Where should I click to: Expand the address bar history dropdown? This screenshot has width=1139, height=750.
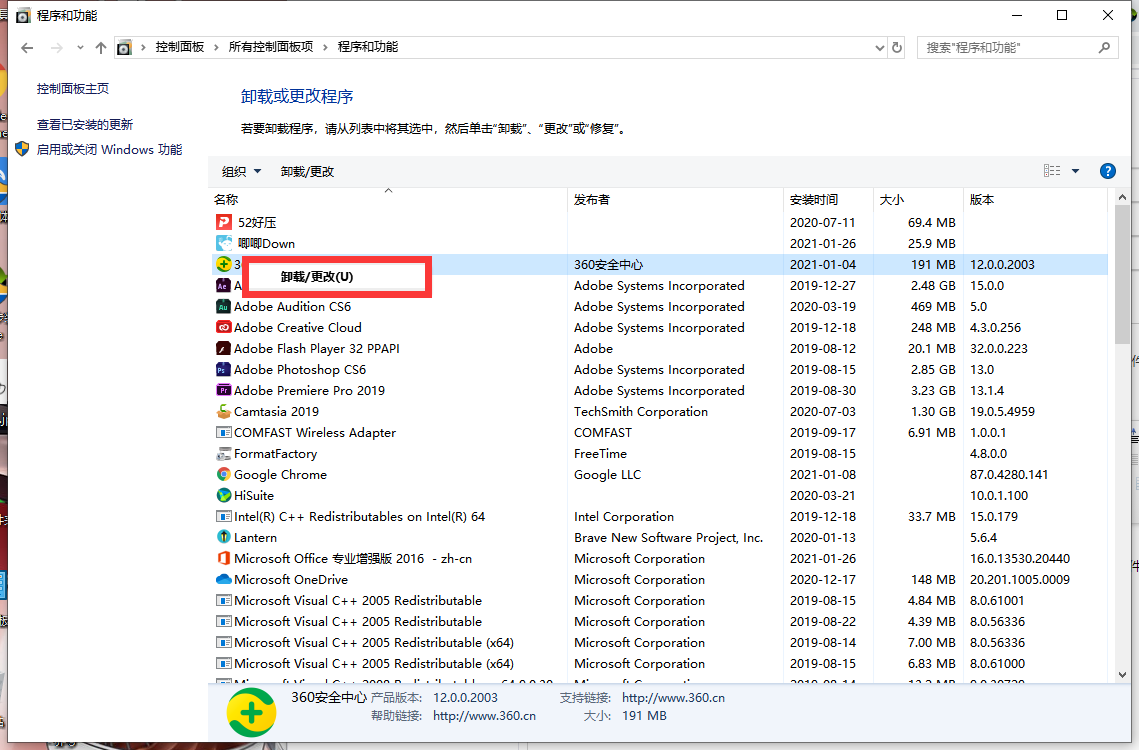(880, 47)
